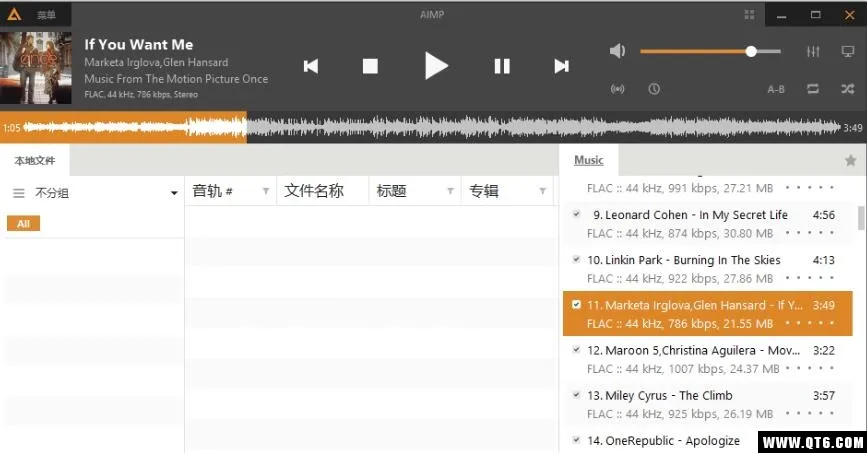The height and width of the screenshot is (453, 867).
Task: Toggle shuffle playback mode
Action: [848, 89]
